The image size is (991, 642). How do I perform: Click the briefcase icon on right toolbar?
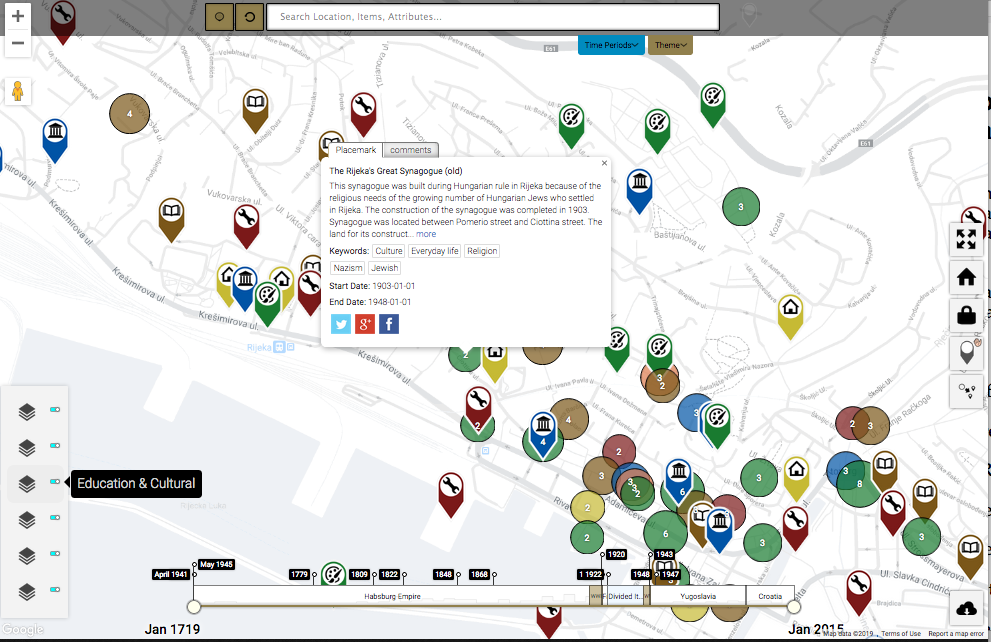click(x=966, y=314)
